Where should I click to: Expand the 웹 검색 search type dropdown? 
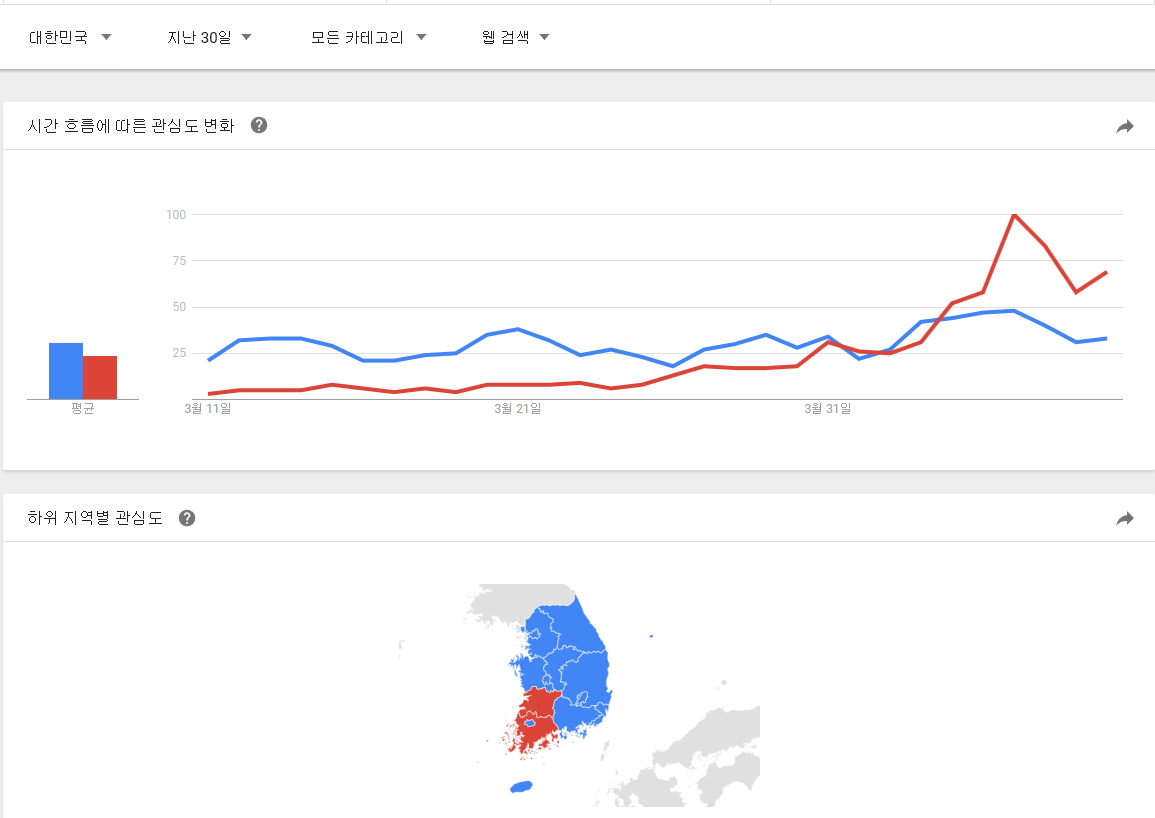point(515,38)
